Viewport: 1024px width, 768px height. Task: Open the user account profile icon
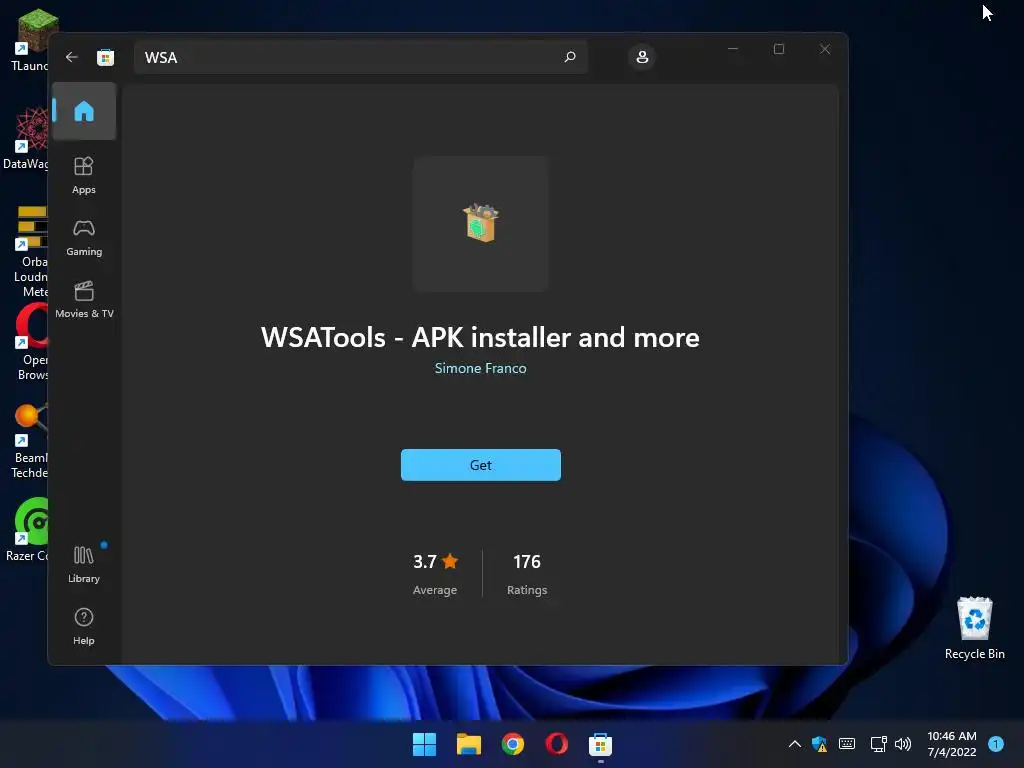[642, 57]
